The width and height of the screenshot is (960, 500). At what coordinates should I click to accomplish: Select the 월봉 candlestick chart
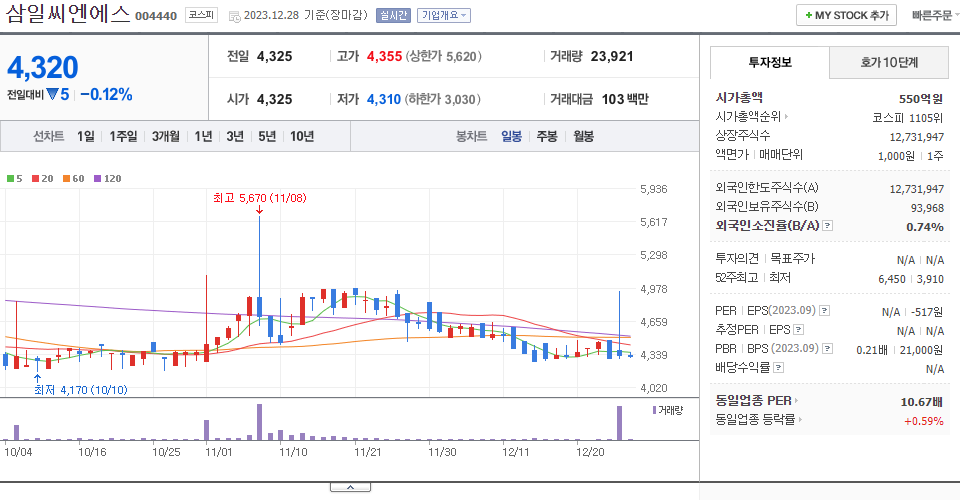point(583,136)
